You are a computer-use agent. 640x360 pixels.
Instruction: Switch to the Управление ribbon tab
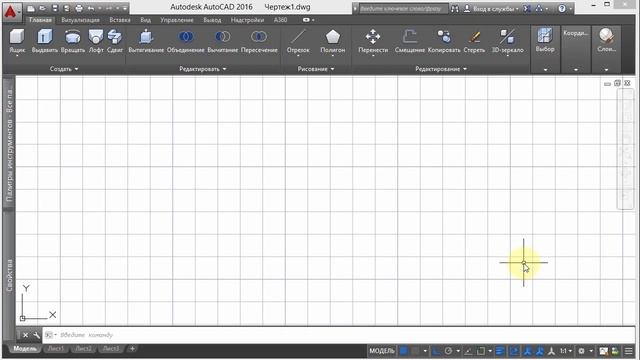click(x=177, y=20)
